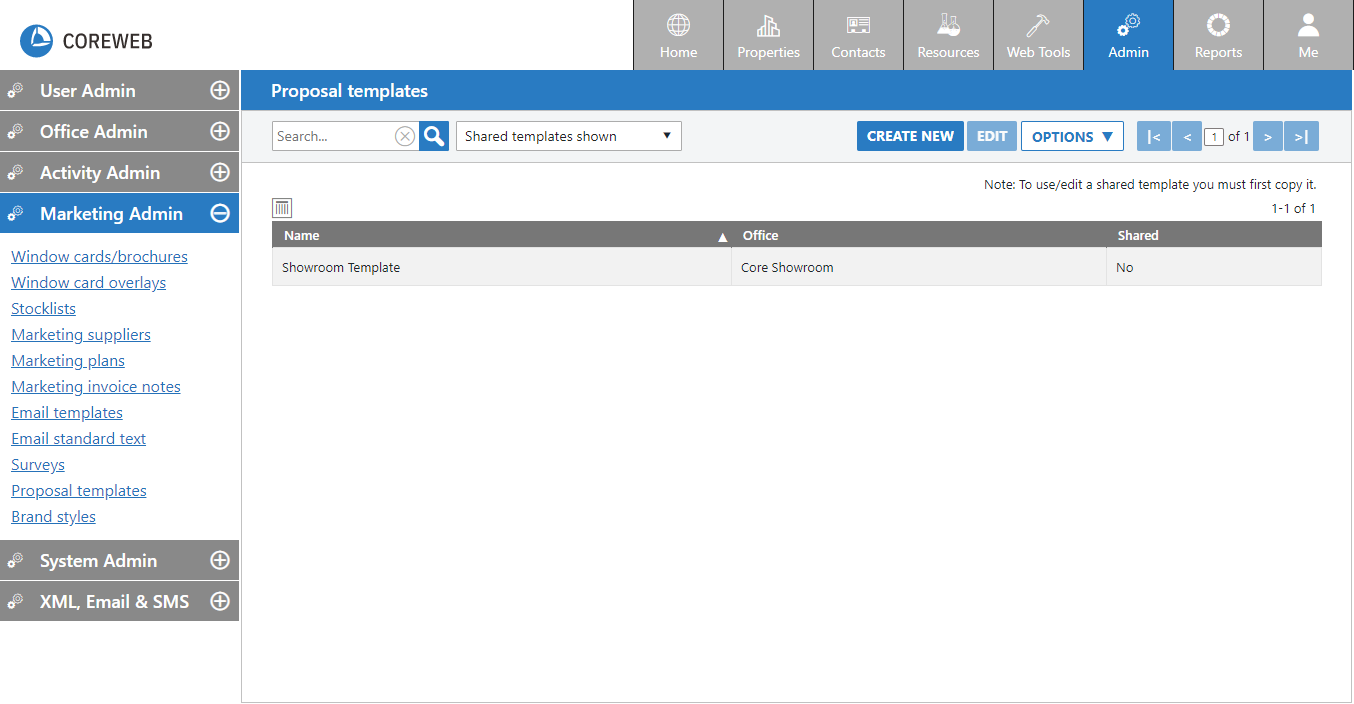1354x704 pixels.
Task: Open the Web Tools hammer icon
Action: 1038,36
